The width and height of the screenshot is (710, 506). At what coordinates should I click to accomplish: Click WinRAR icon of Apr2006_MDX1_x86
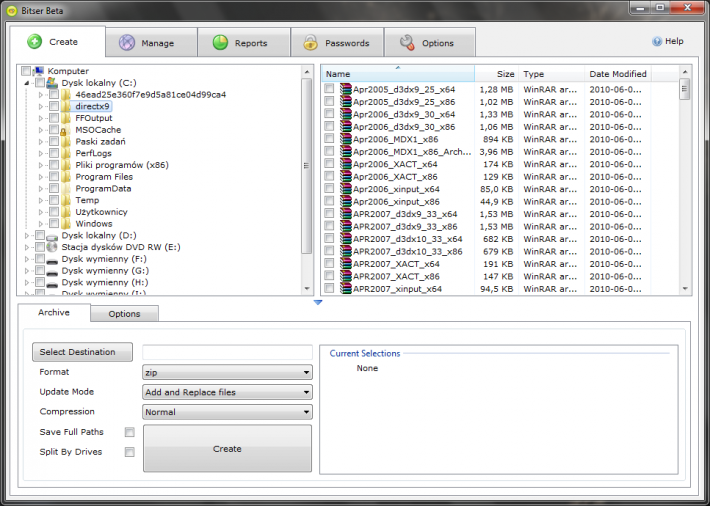[x=346, y=139]
